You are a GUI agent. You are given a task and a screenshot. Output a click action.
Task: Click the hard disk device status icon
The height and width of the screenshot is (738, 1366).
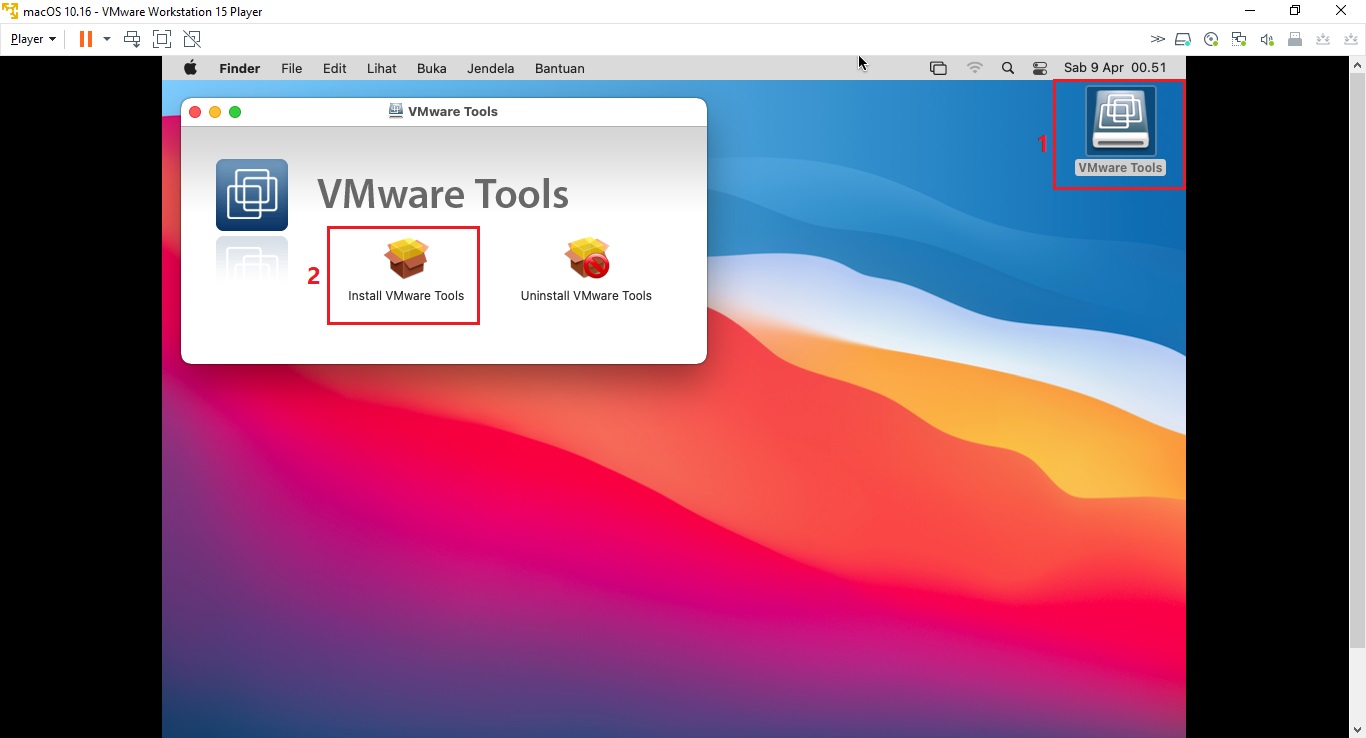tap(1183, 39)
